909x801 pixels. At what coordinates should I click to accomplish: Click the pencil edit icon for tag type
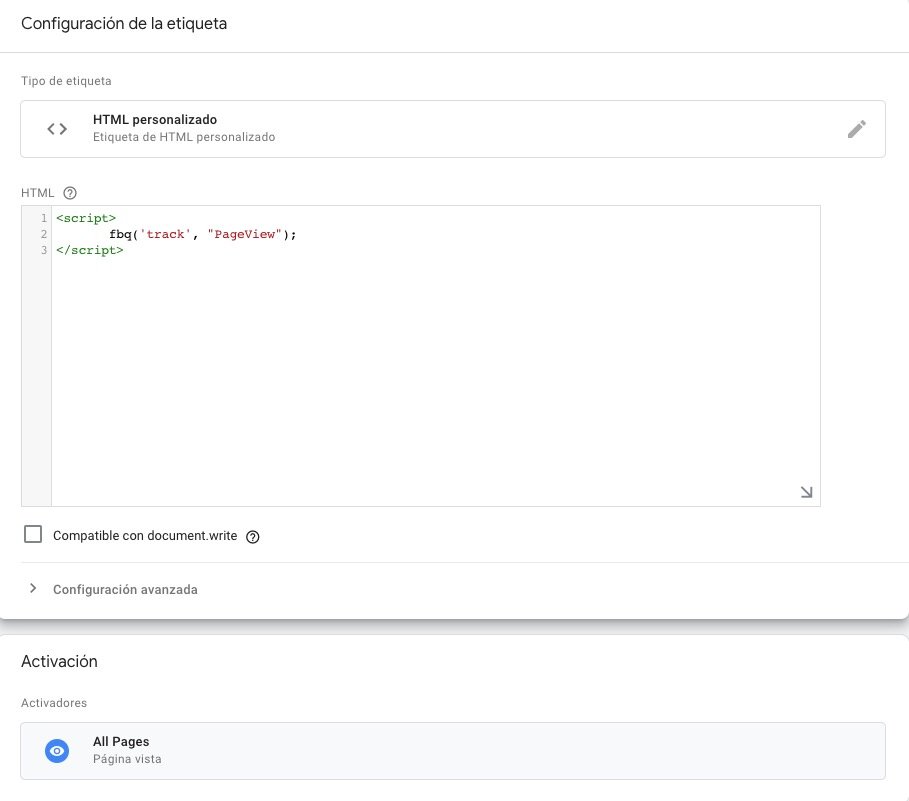[x=856, y=129]
